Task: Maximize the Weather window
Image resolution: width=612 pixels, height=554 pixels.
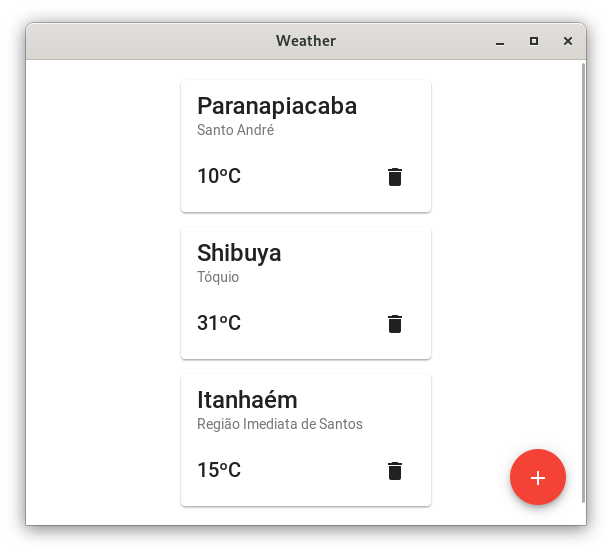Action: pyautogui.click(x=534, y=41)
